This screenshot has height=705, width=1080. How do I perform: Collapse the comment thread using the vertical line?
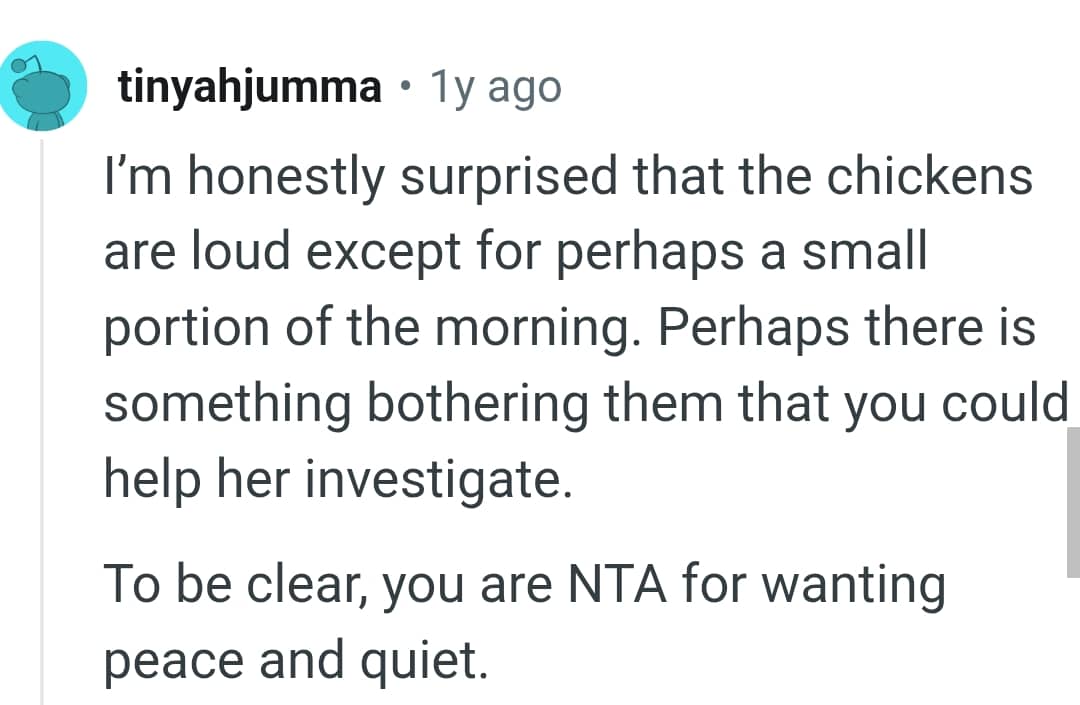pyautogui.click(x=42, y=420)
